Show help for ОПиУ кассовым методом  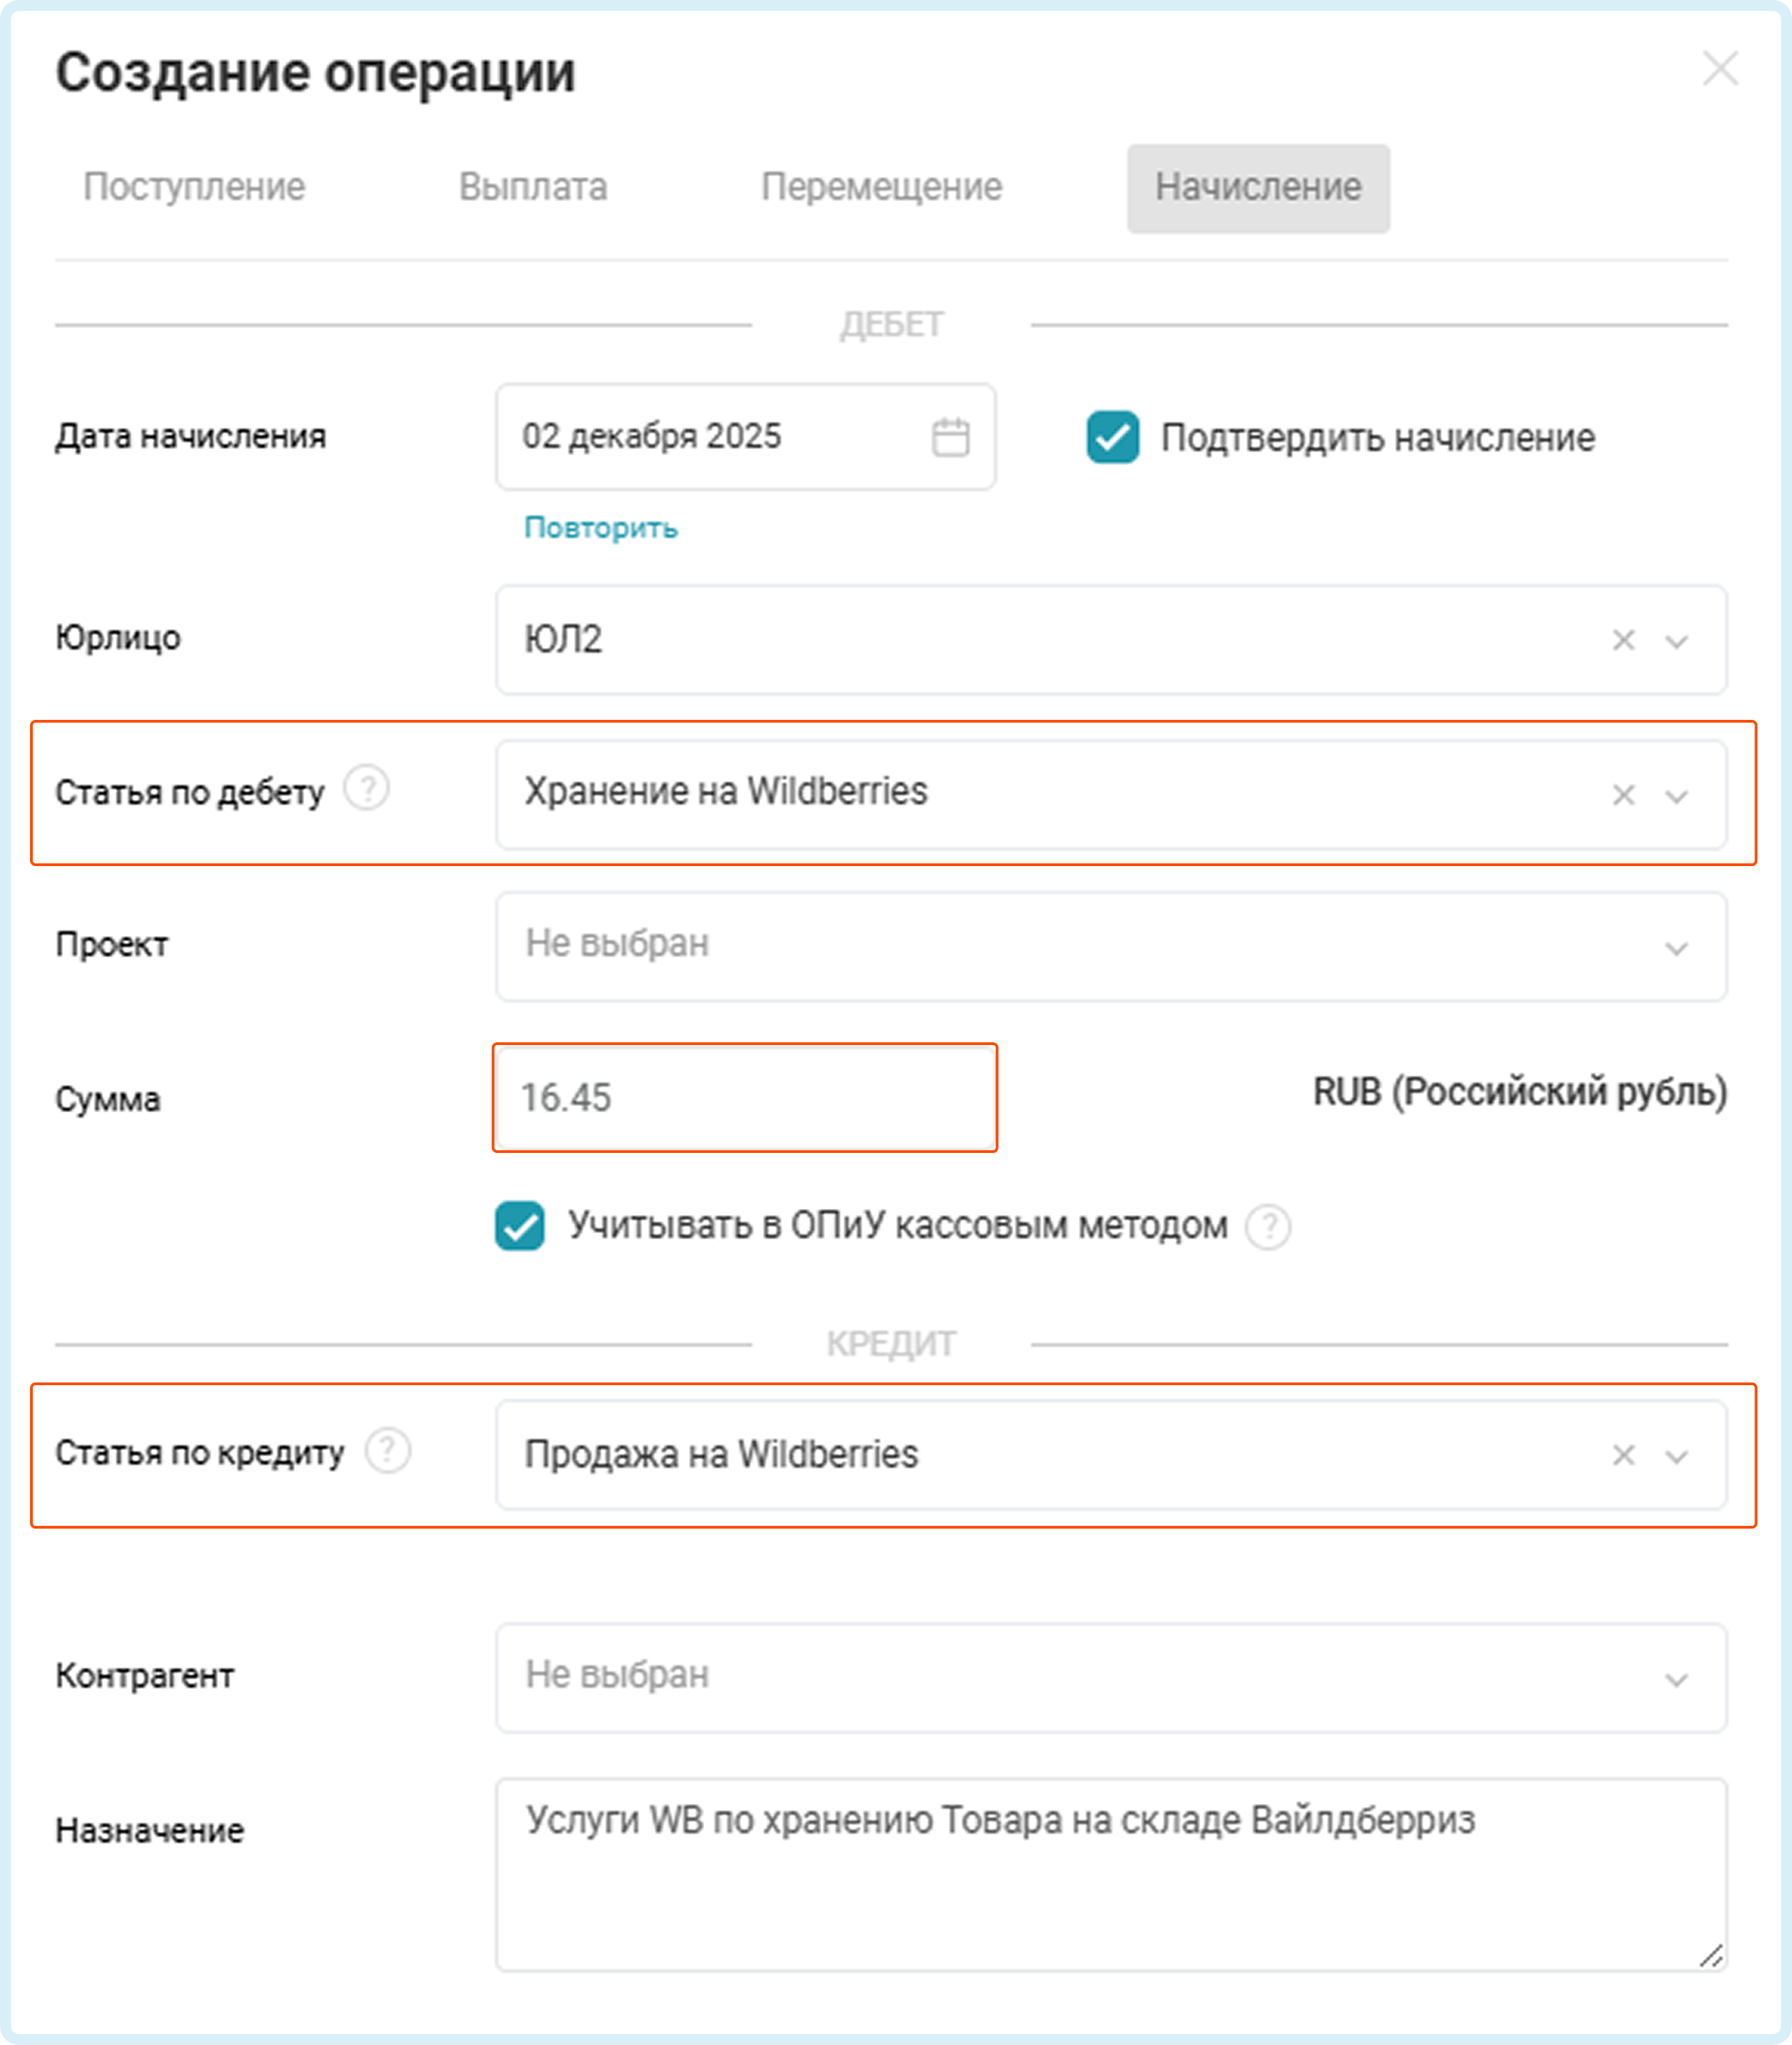[x=1268, y=1227]
